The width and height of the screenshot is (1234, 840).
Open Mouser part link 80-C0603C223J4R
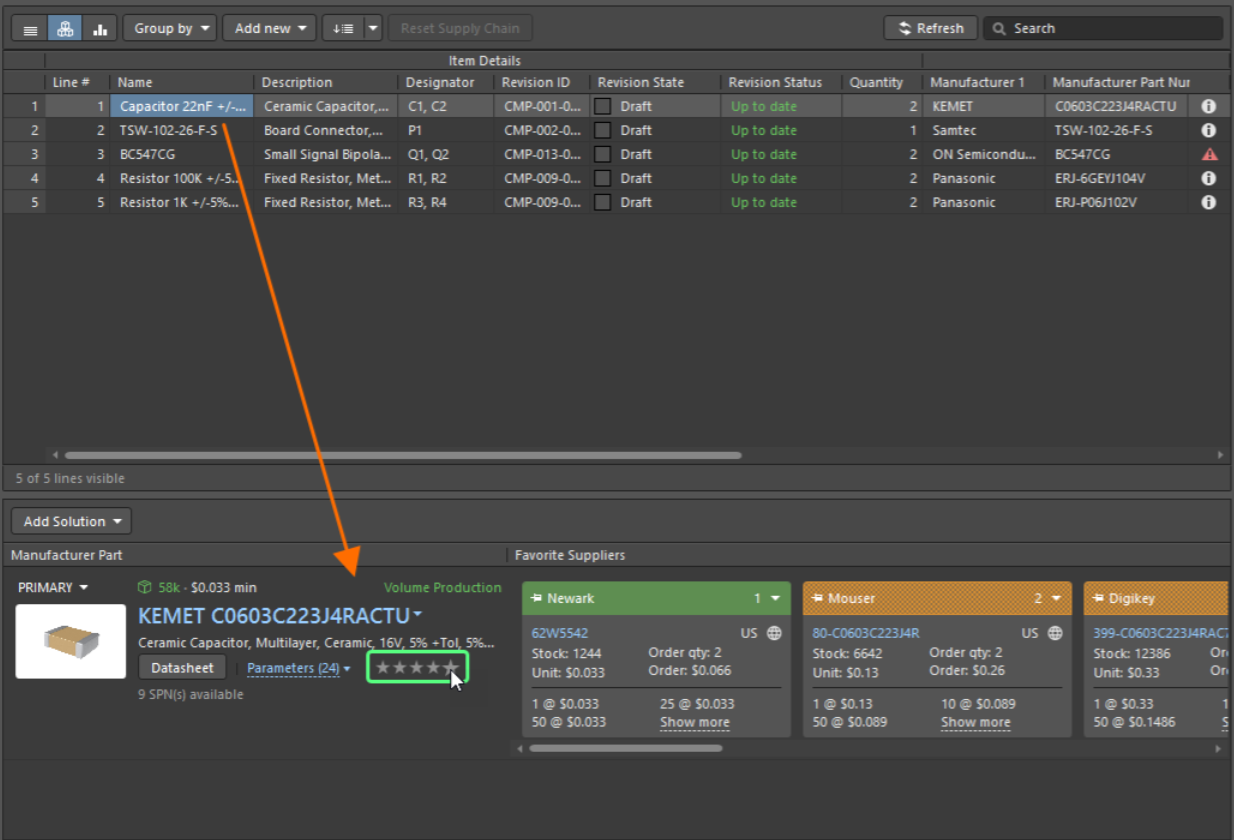coord(866,633)
